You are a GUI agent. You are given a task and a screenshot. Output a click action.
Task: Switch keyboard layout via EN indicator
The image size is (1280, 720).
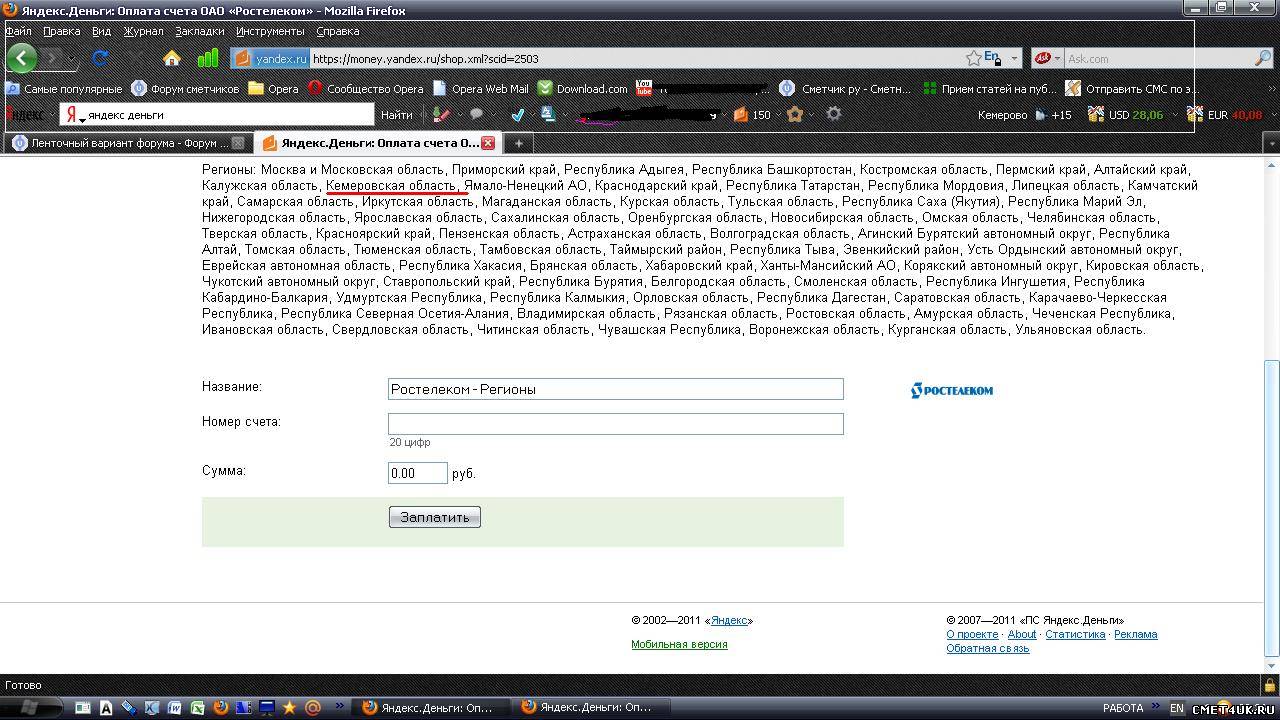1177,708
